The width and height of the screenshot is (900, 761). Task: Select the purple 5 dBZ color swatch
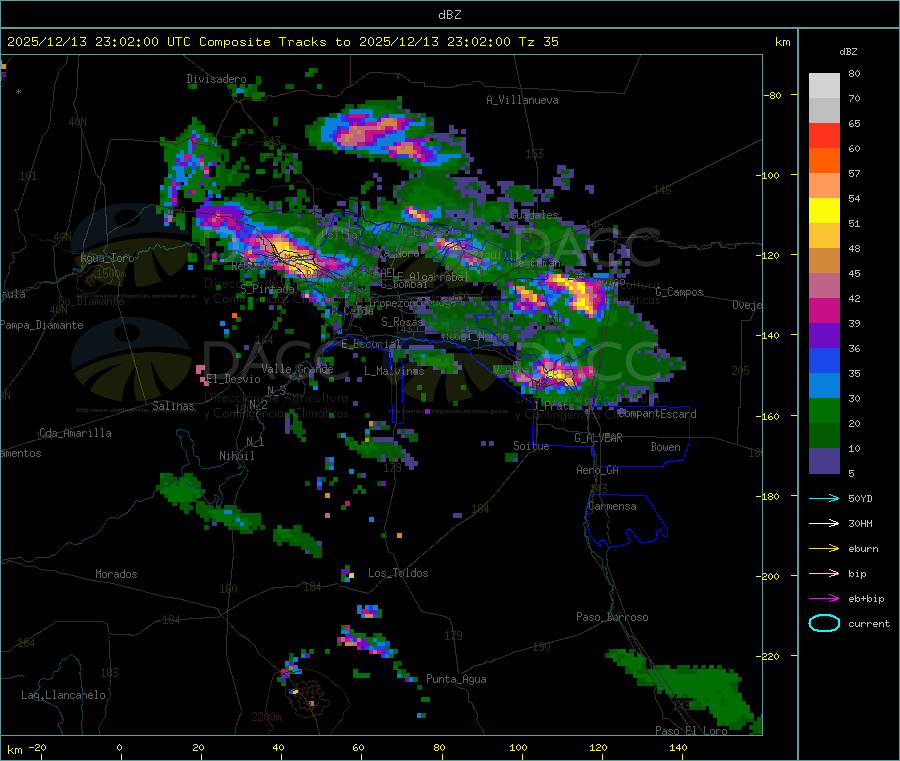[x=824, y=461]
